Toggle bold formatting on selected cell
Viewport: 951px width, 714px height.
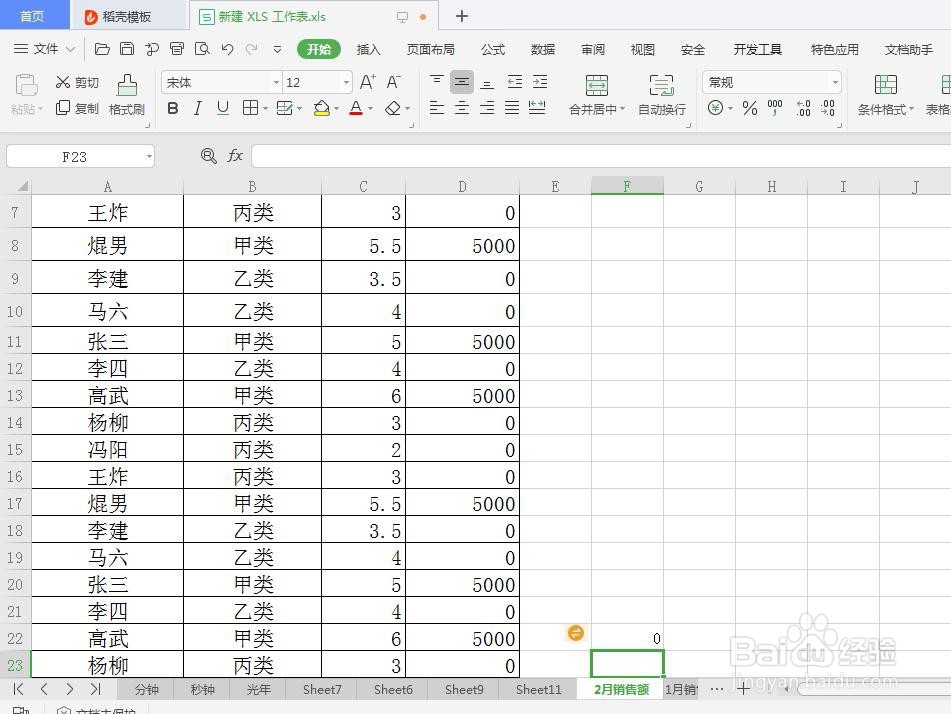tap(172, 107)
